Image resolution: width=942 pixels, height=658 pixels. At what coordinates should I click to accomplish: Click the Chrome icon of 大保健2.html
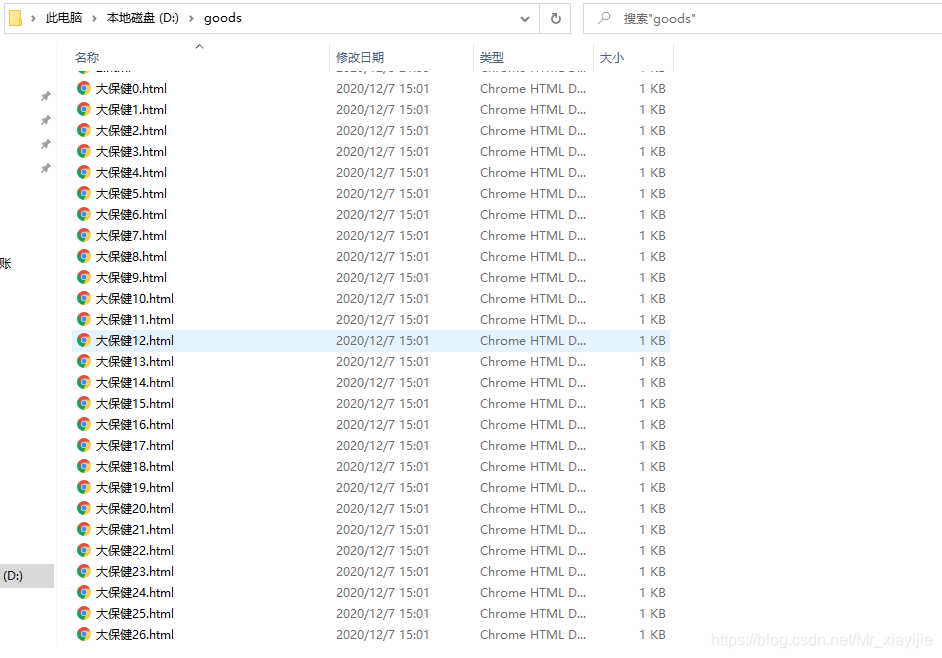[84, 130]
